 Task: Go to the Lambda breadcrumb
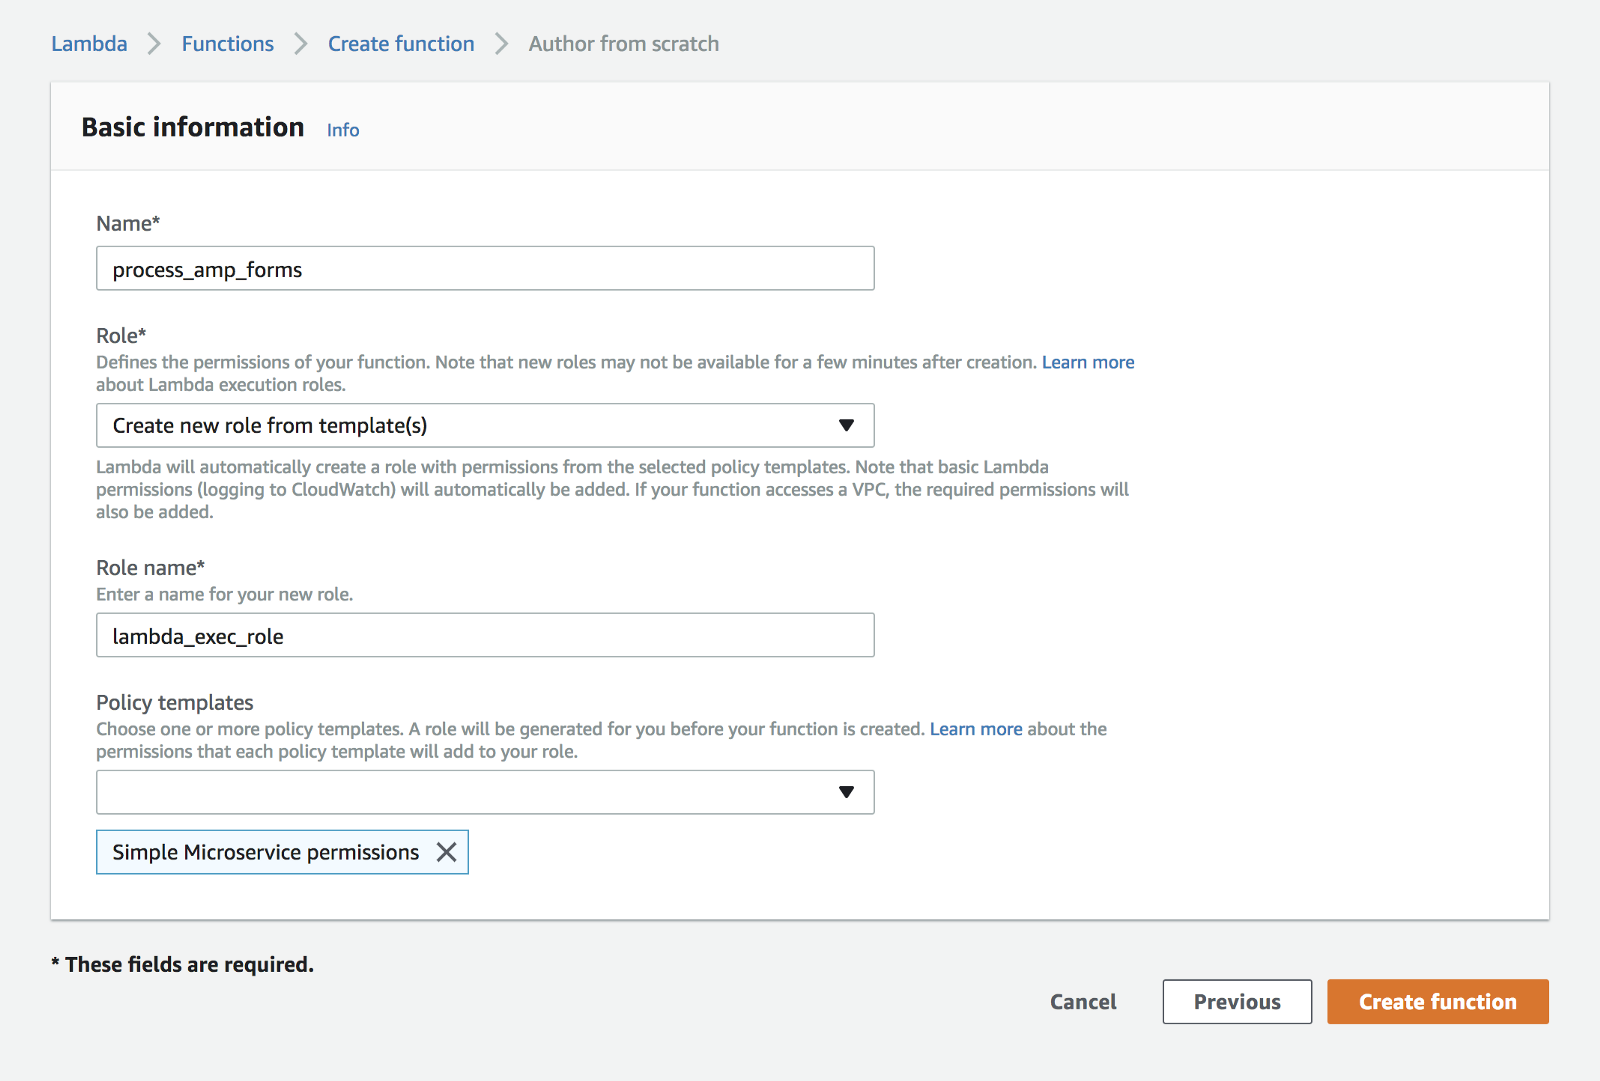[89, 44]
